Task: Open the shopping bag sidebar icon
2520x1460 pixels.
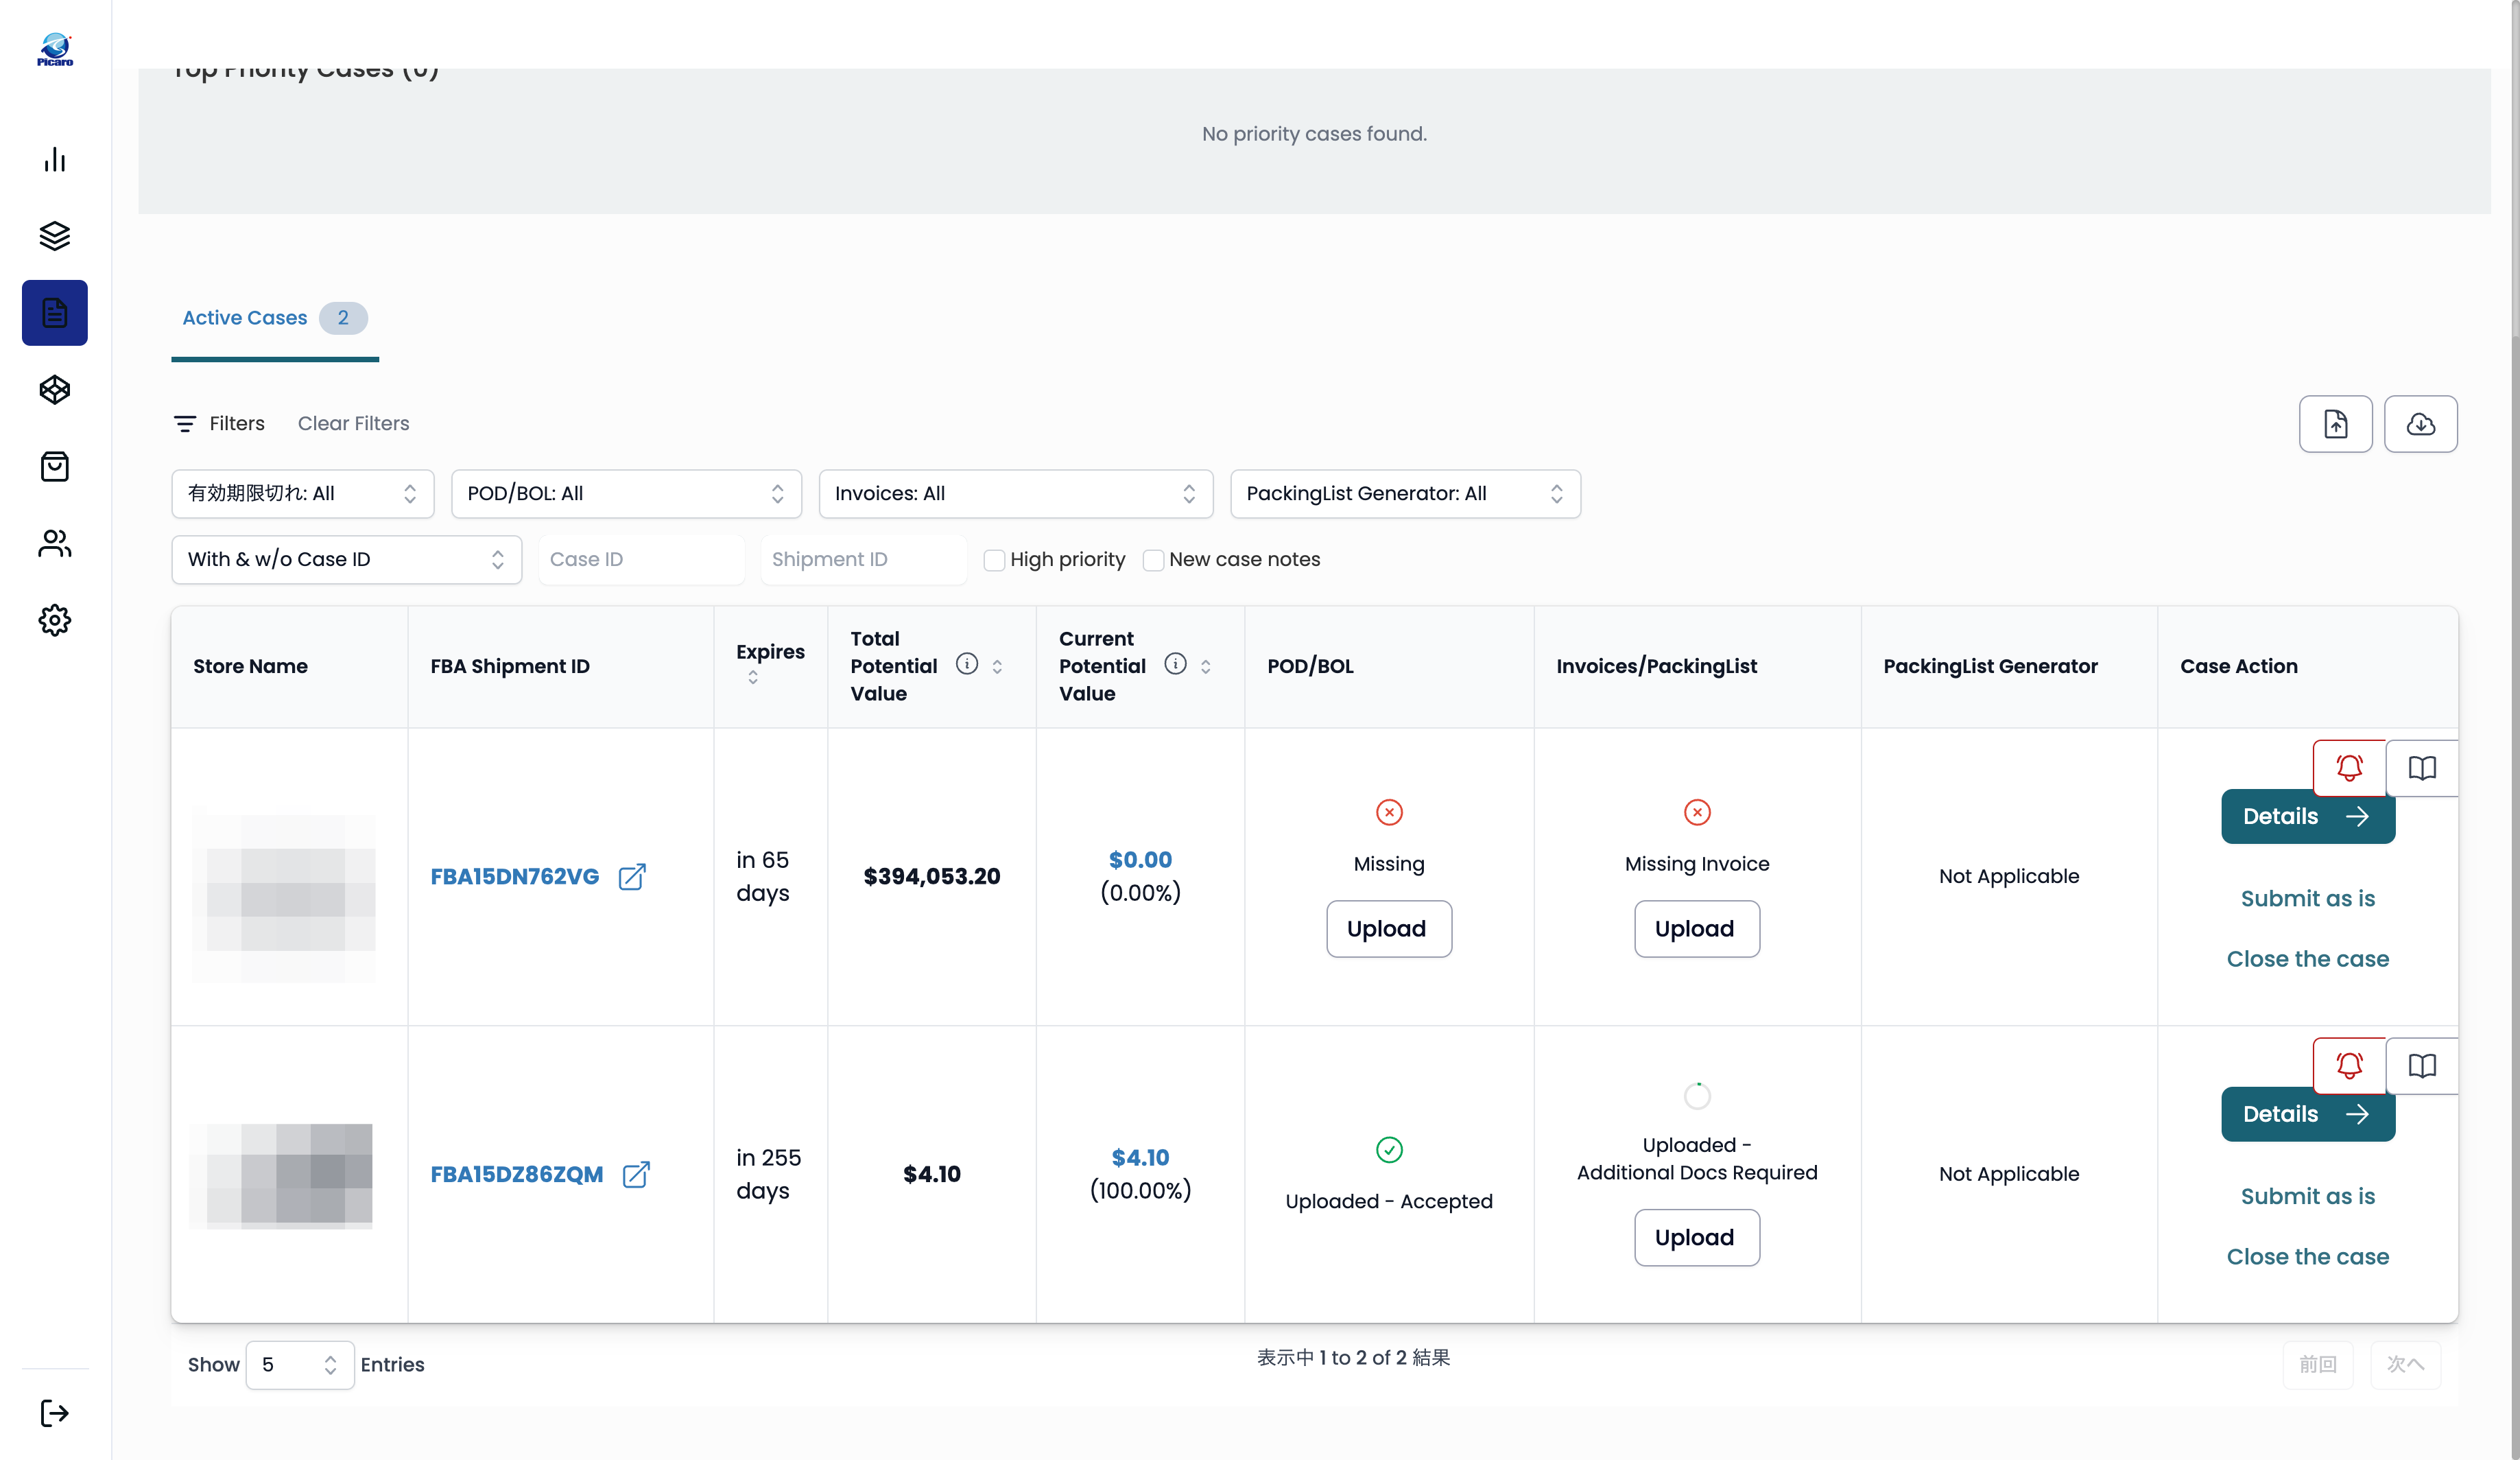Action: [x=55, y=467]
